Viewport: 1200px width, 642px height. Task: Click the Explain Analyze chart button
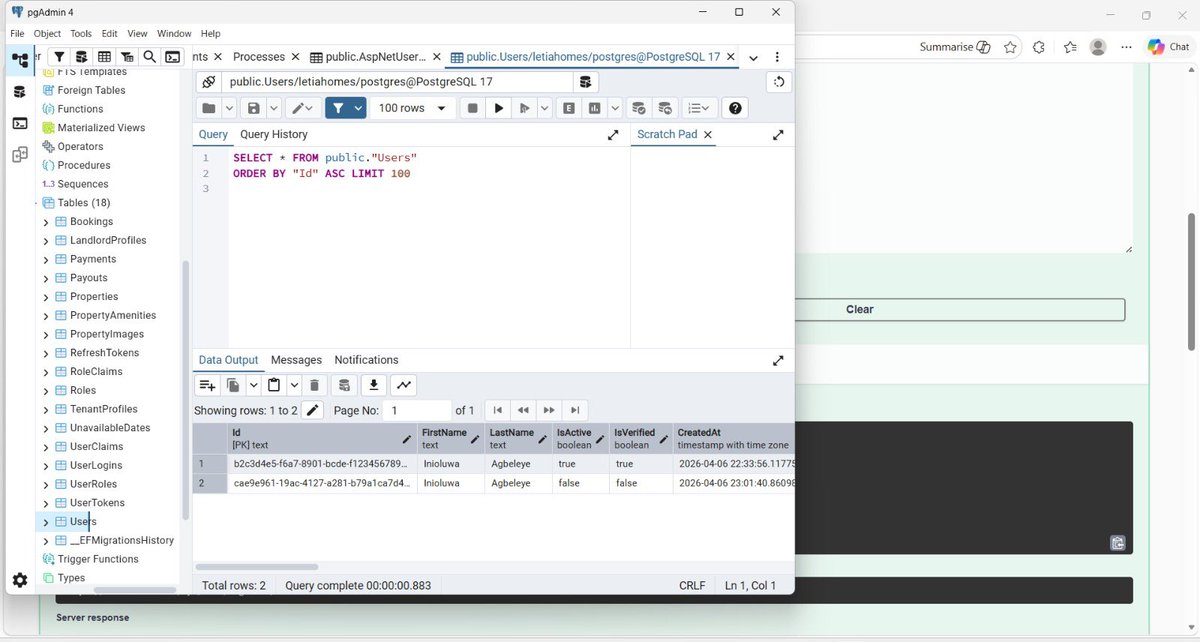tap(595, 108)
